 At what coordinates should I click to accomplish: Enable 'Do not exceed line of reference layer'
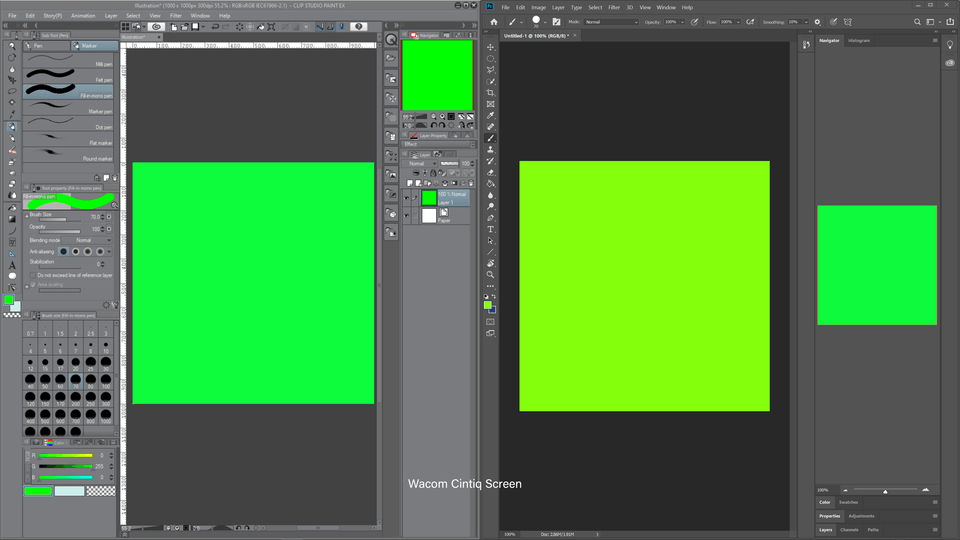click(32, 274)
